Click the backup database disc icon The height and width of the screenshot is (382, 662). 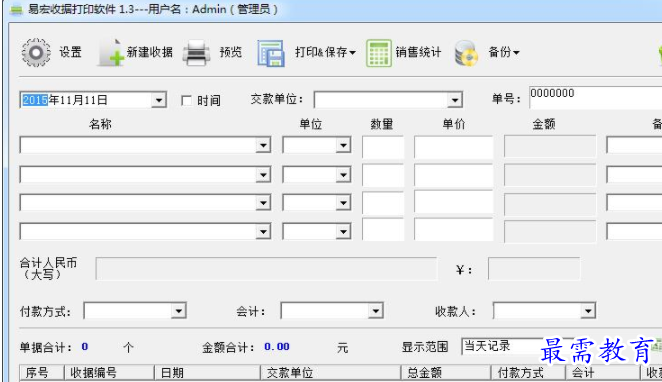(x=466, y=53)
